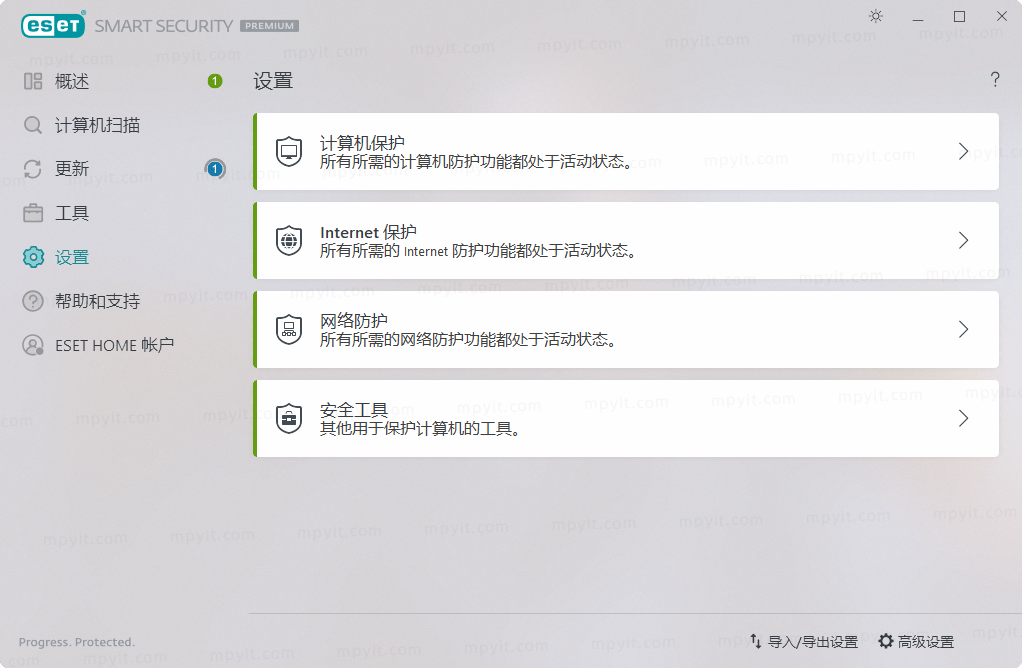The width and height of the screenshot is (1022, 668).
Task: Open the 计算机保护 title link
Action: pyautogui.click(x=362, y=143)
